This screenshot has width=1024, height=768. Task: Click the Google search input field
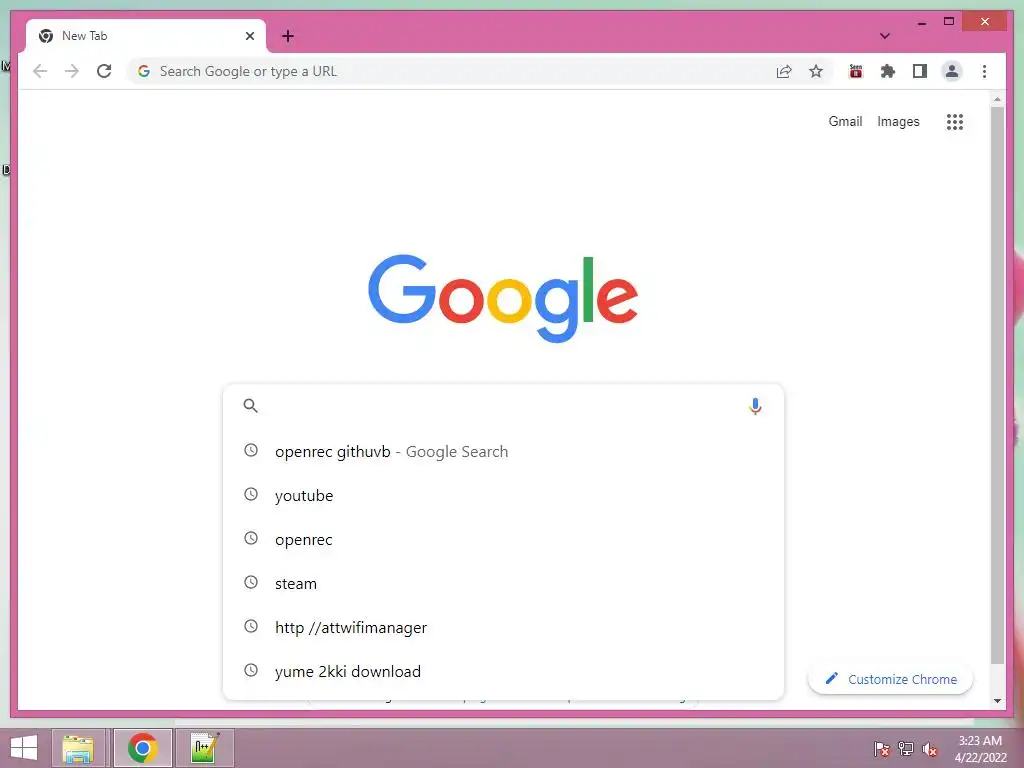tap(503, 406)
